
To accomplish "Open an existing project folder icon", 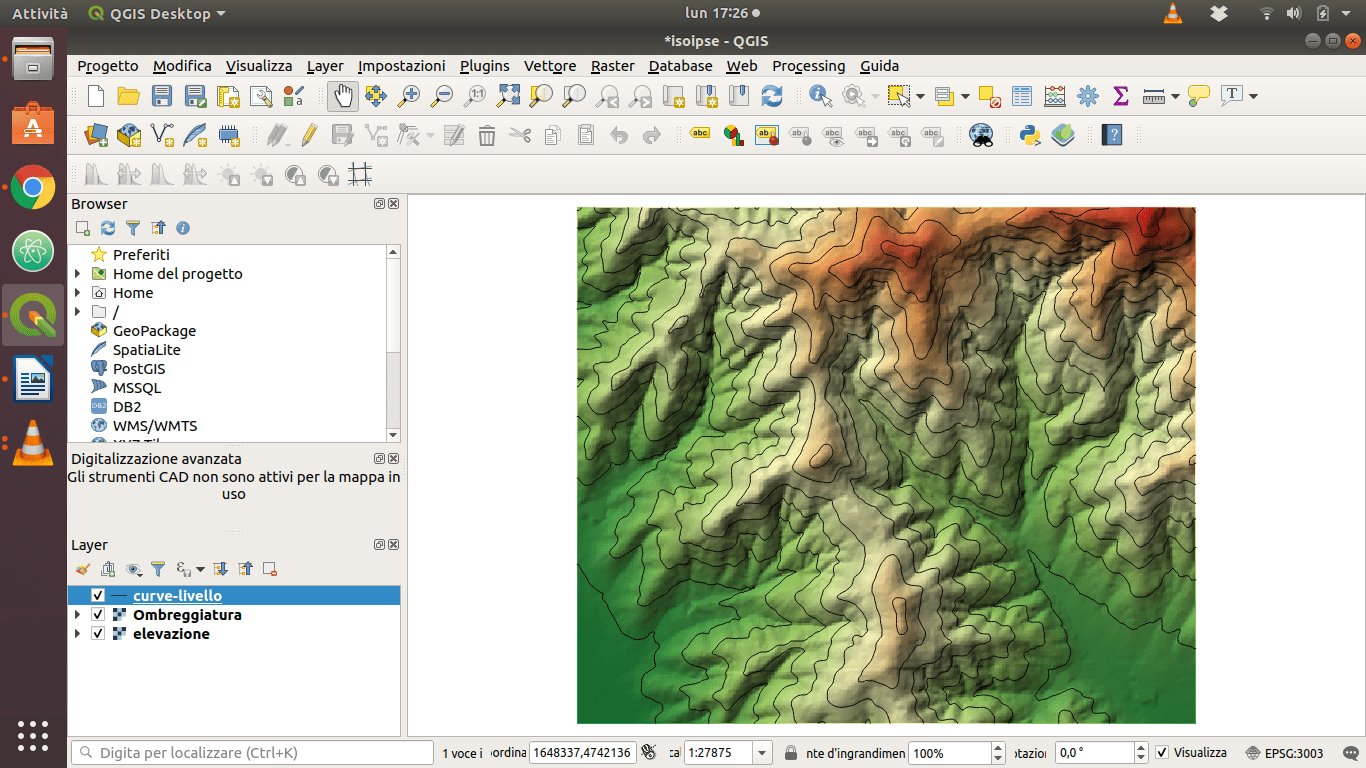I will [x=129, y=96].
